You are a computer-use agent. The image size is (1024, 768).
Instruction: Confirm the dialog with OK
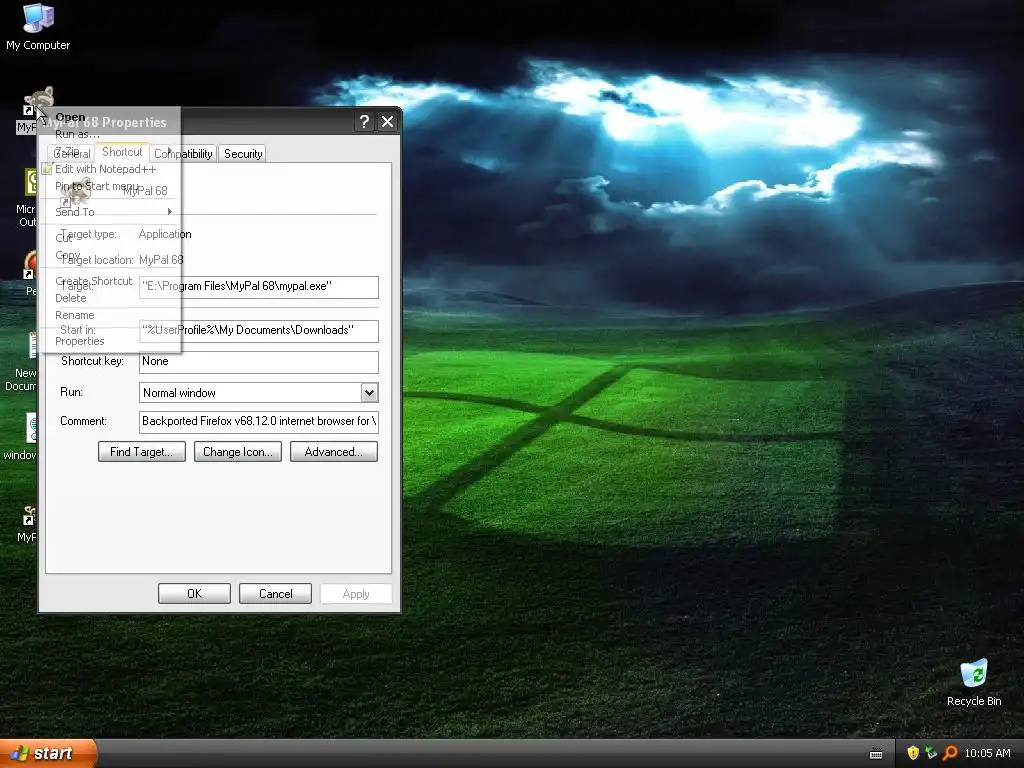pyautogui.click(x=195, y=594)
